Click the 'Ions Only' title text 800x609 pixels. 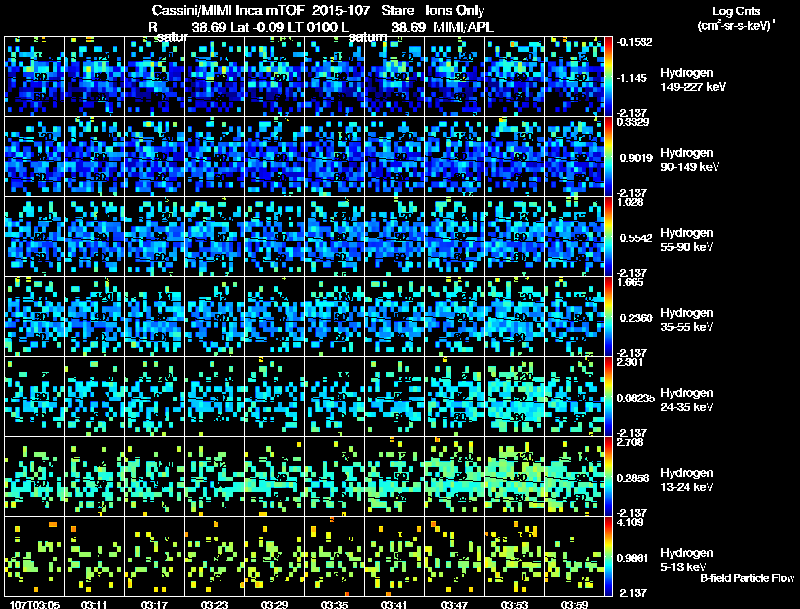(x=455, y=10)
